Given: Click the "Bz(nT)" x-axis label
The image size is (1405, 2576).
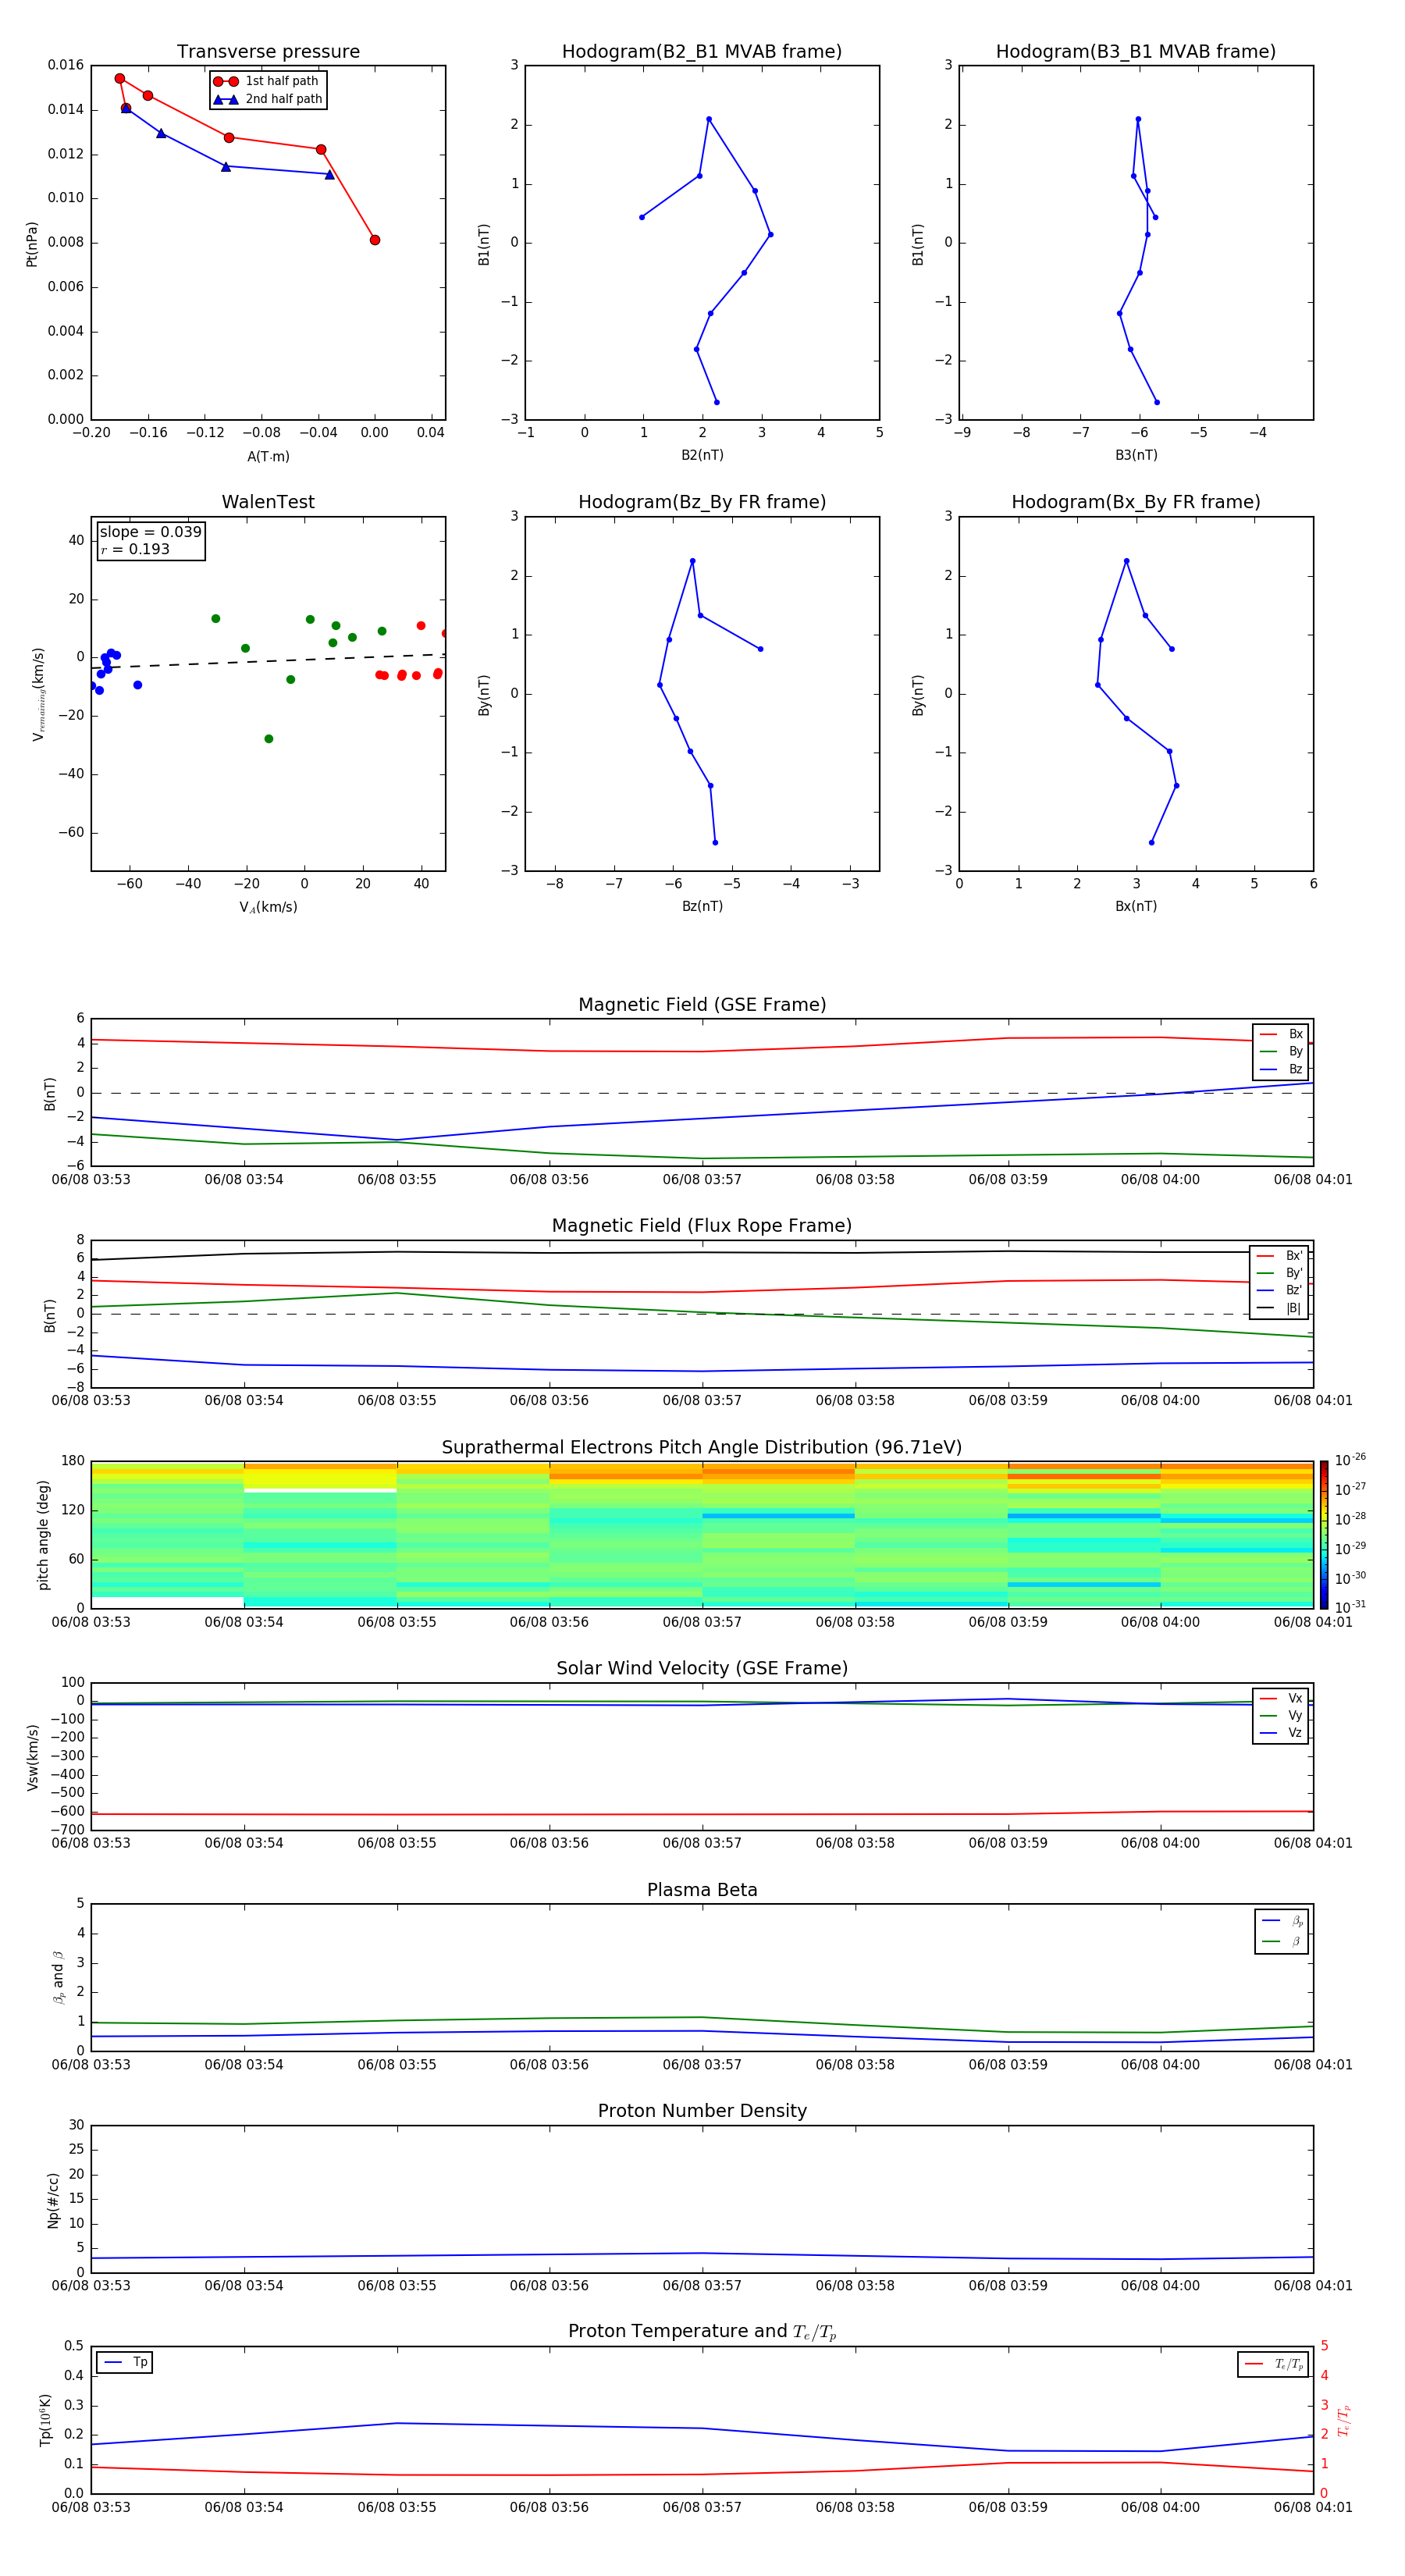Looking at the screenshot, I should pyautogui.click(x=702, y=906).
